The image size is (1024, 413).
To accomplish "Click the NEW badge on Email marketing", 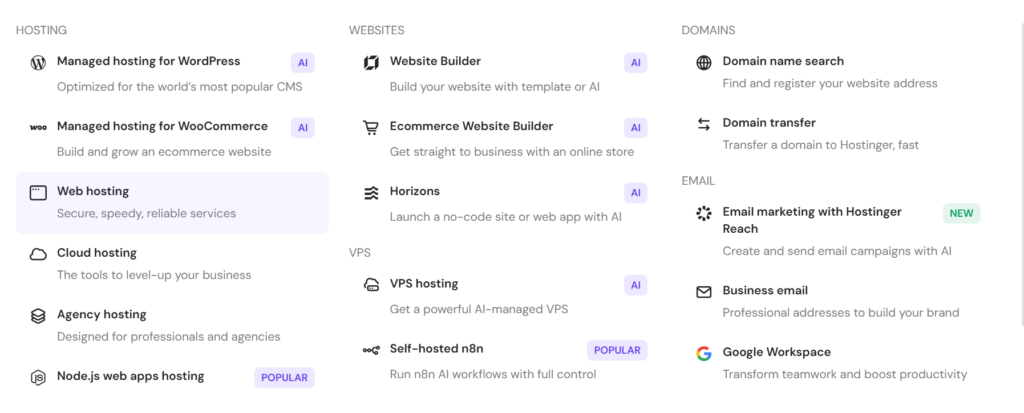I will click(x=961, y=213).
